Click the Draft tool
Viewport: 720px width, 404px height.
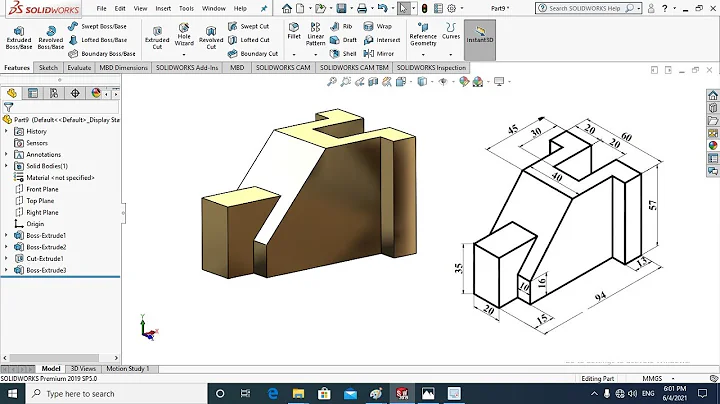(x=343, y=40)
